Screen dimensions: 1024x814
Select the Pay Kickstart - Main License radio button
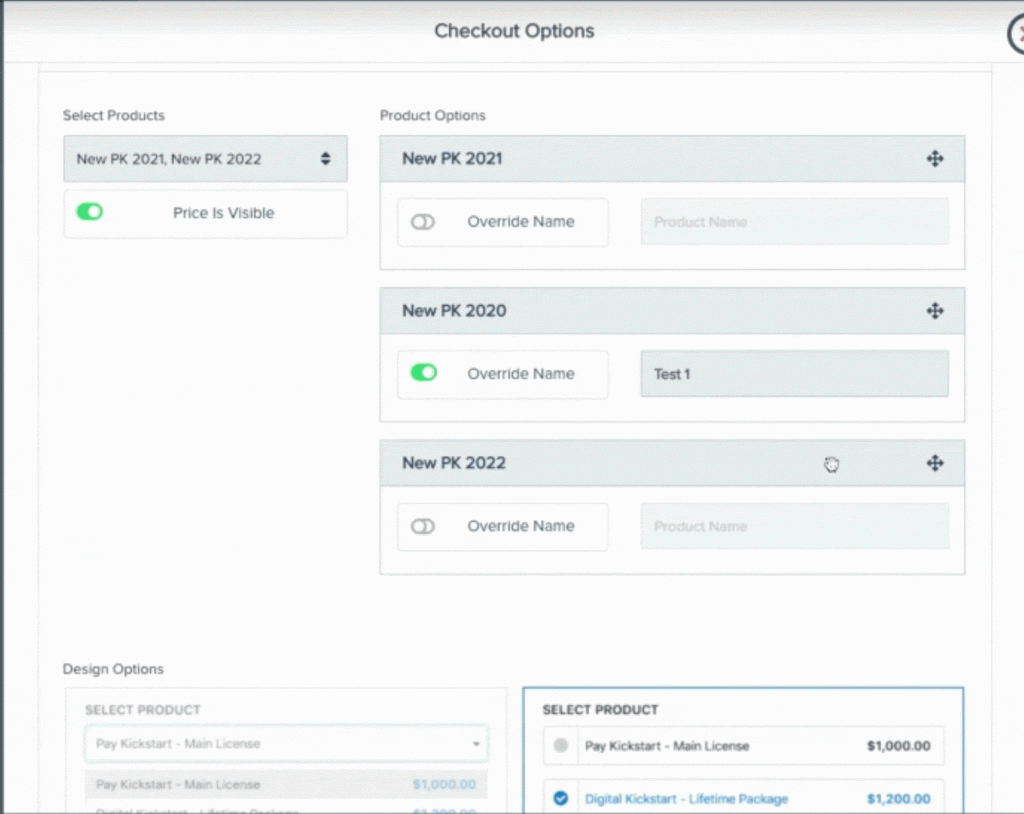[561, 746]
